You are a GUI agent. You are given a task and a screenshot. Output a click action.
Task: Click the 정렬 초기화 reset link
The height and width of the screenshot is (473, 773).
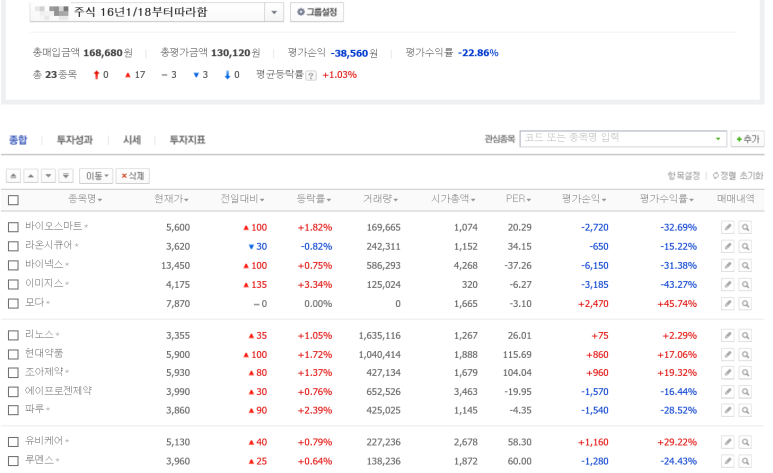coord(738,176)
